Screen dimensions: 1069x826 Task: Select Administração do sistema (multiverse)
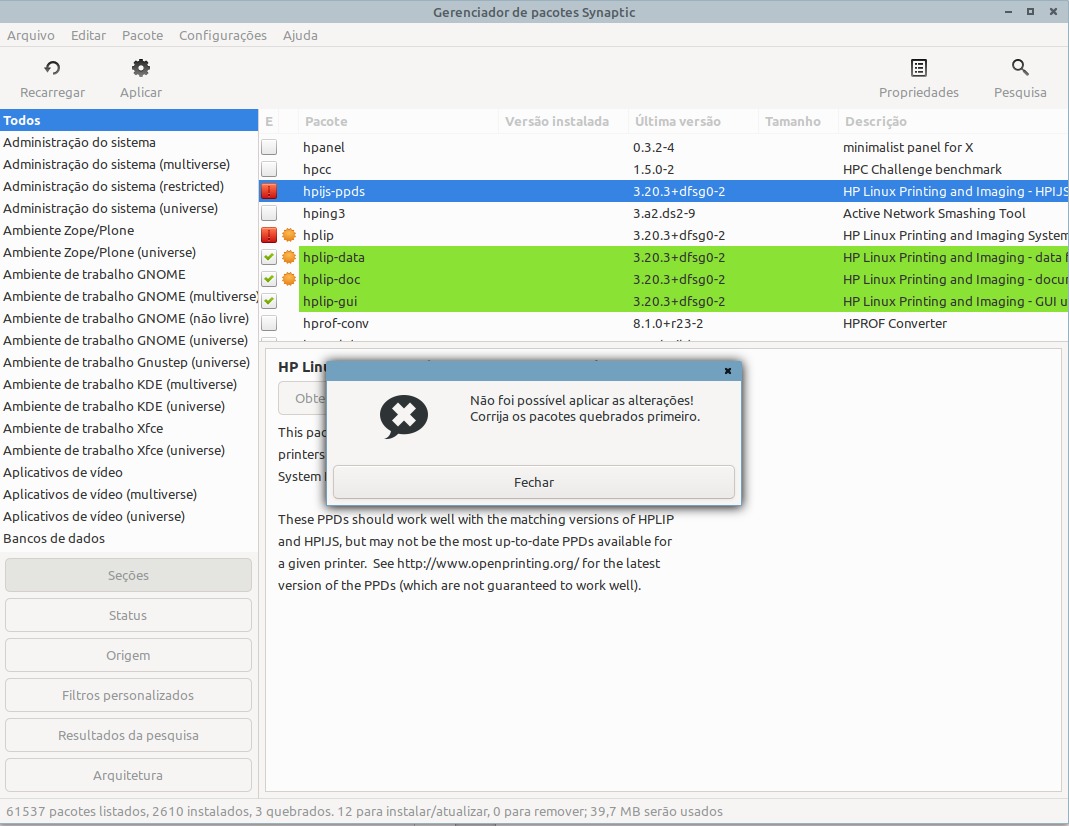[129, 164]
